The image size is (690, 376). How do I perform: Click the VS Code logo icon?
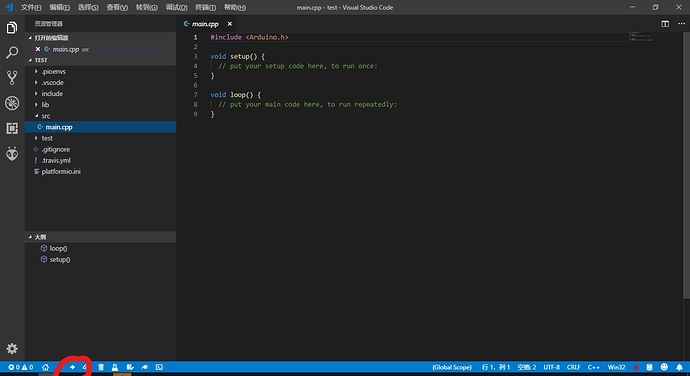pos(9,7)
